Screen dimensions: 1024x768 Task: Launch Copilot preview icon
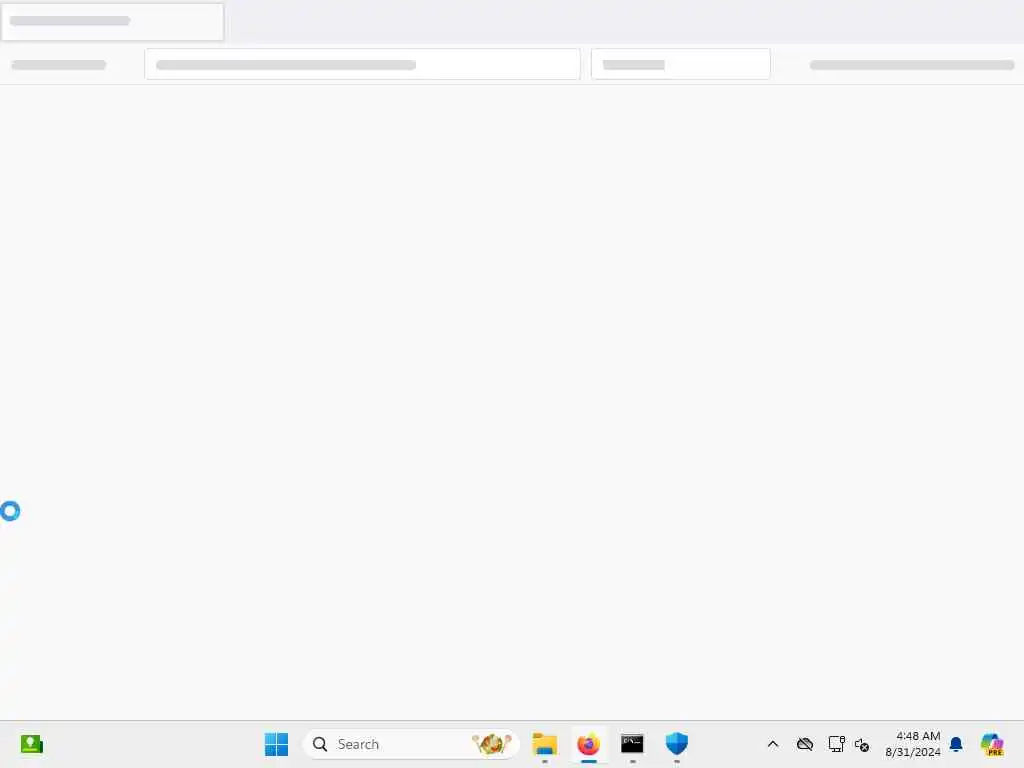[992, 744]
